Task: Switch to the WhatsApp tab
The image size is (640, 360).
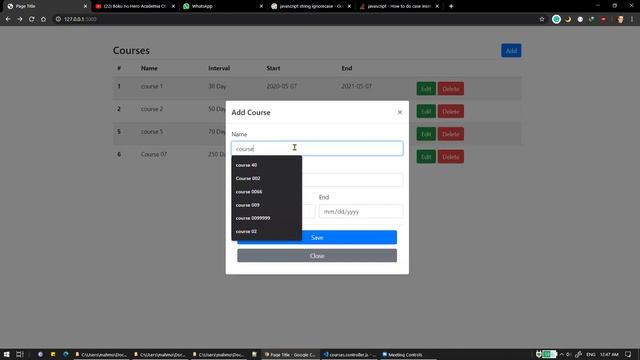Action: (x=222, y=6)
